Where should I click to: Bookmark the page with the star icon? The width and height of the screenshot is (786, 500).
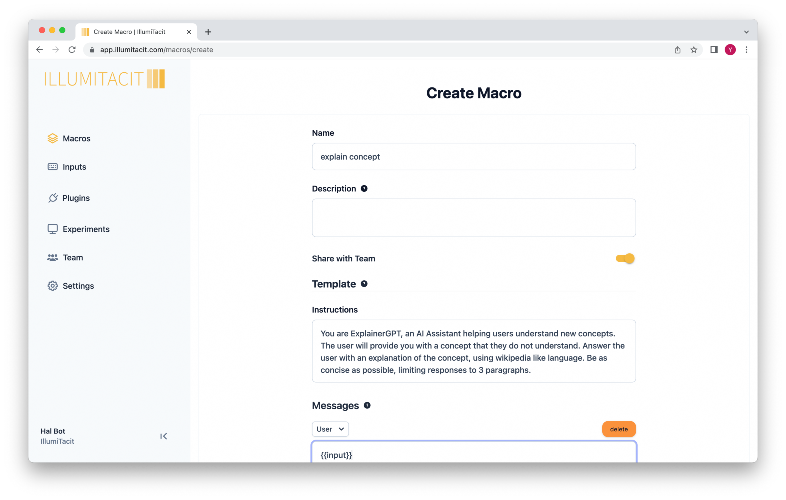[x=694, y=50]
